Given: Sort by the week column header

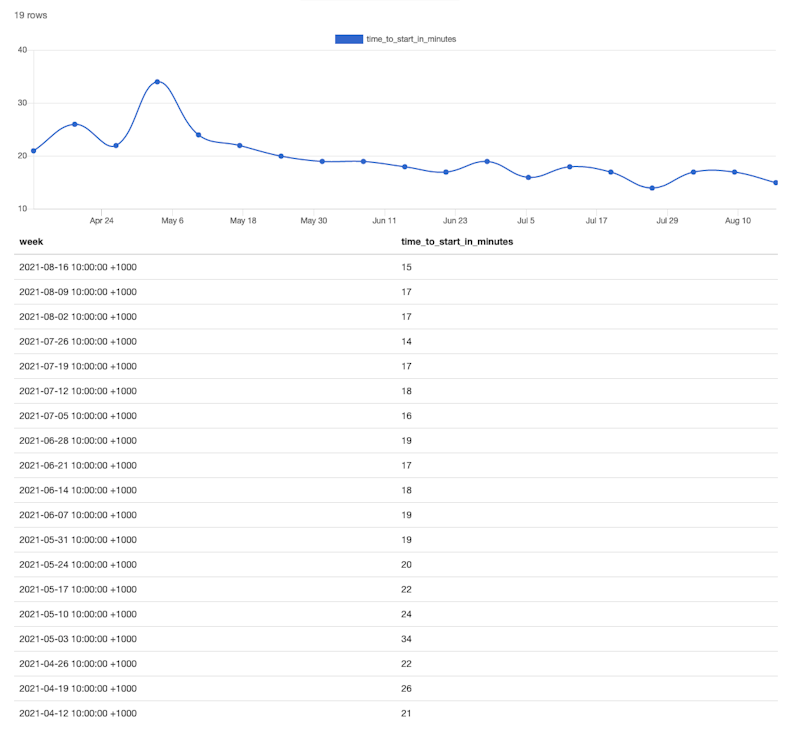Looking at the screenshot, I should (31, 242).
